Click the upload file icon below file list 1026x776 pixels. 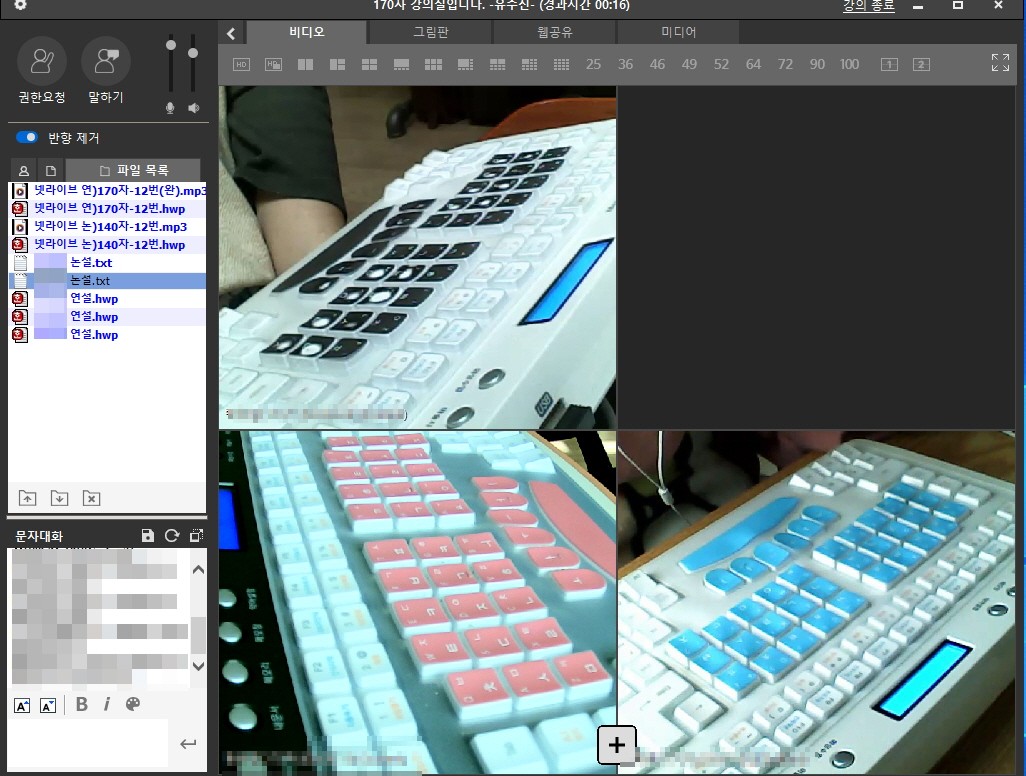[27, 497]
